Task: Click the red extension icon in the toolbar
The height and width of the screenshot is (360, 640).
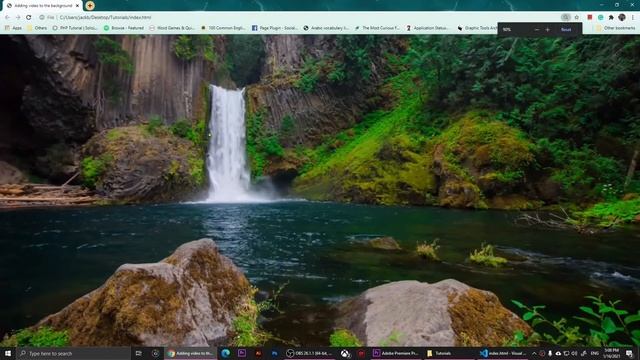Action: click(590, 18)
